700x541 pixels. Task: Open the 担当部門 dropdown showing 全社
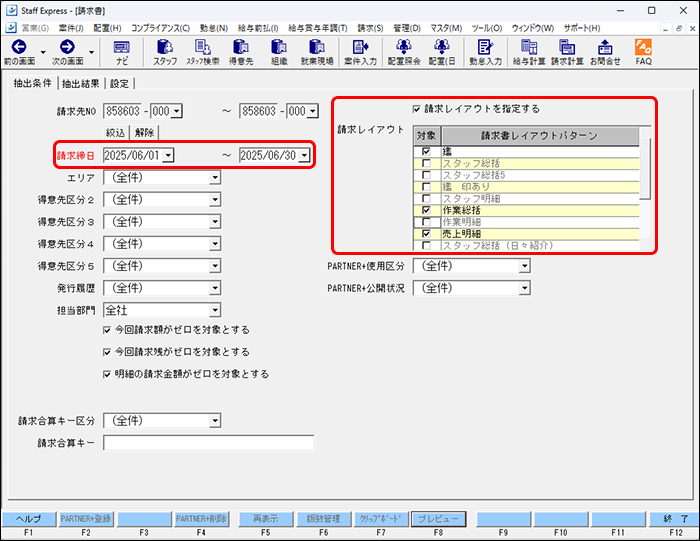tap(215, 310)
